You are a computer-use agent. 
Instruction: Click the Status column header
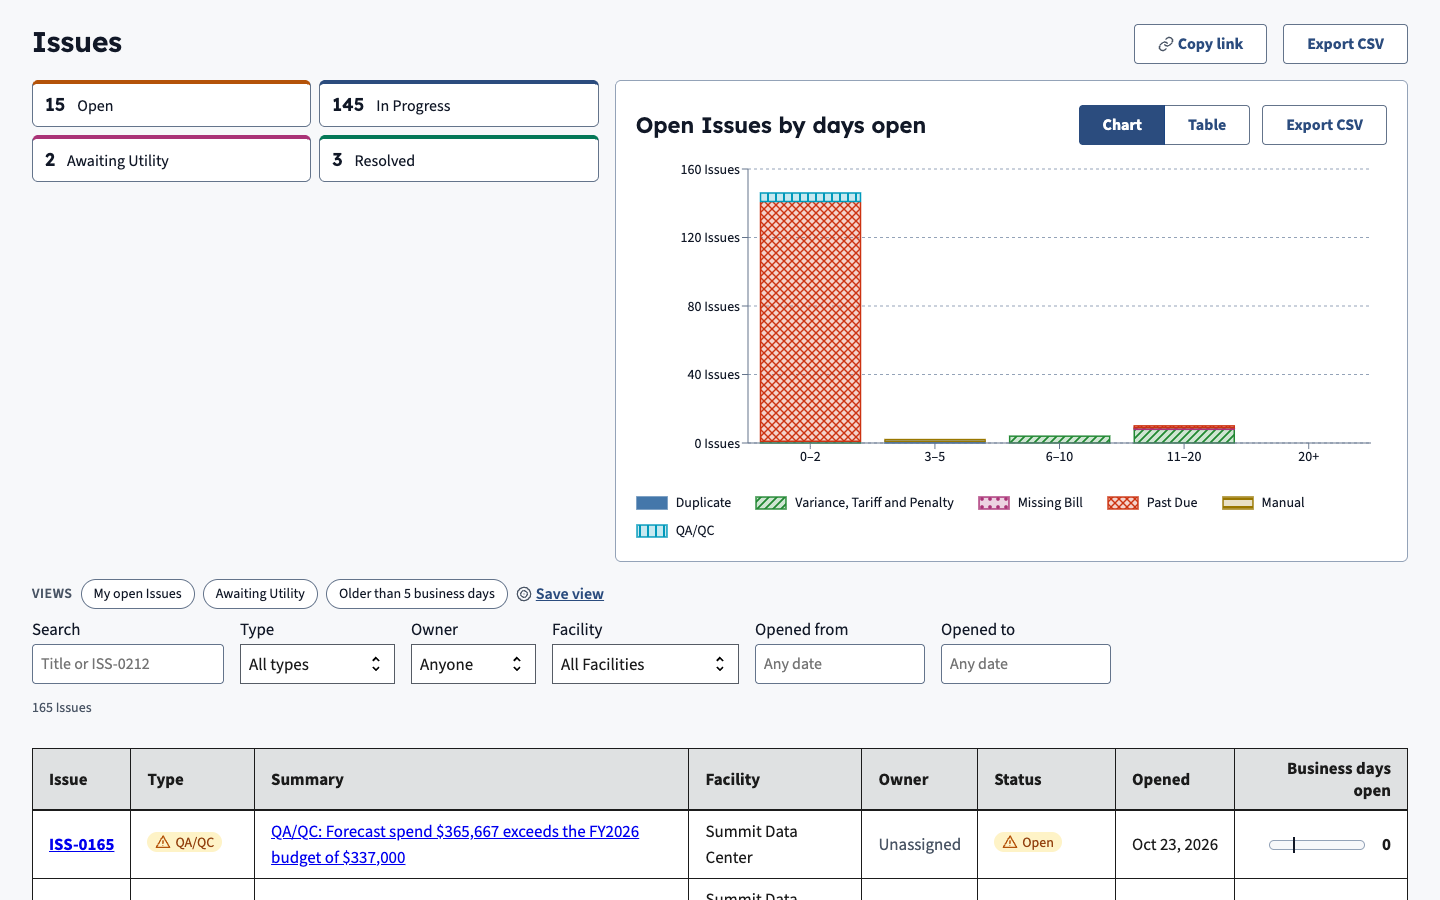1047,779
